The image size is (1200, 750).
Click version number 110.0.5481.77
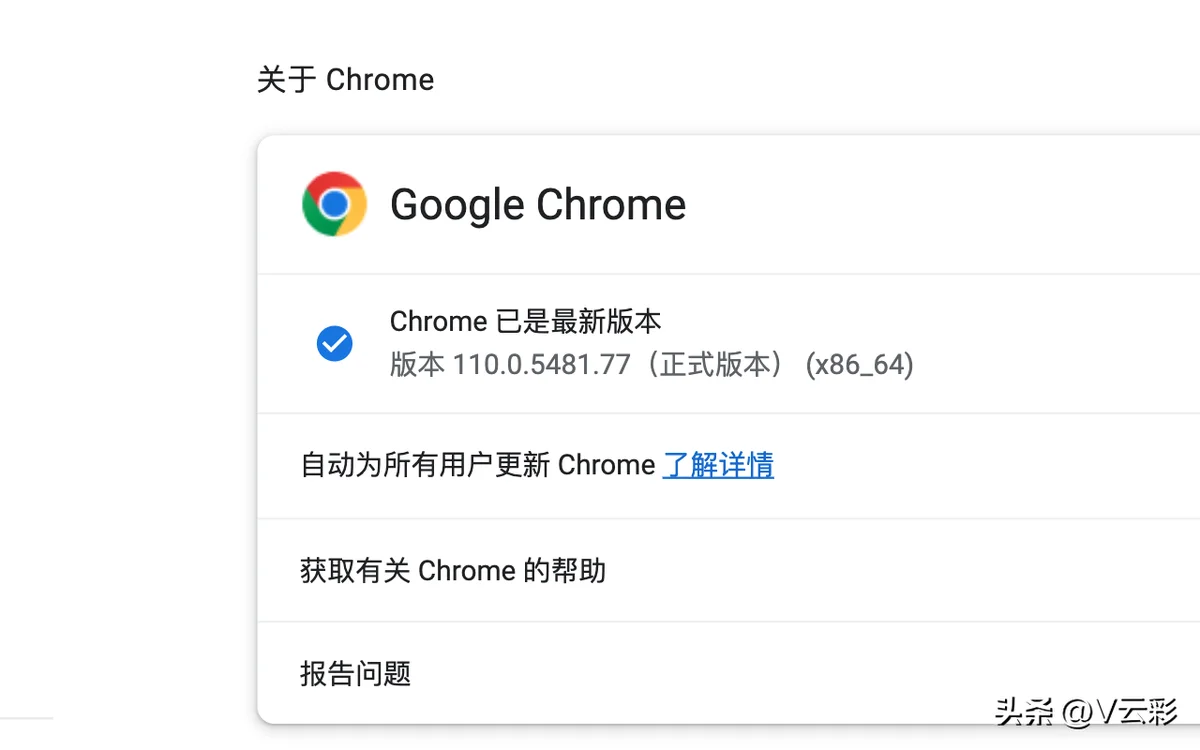tap(542, 365)
